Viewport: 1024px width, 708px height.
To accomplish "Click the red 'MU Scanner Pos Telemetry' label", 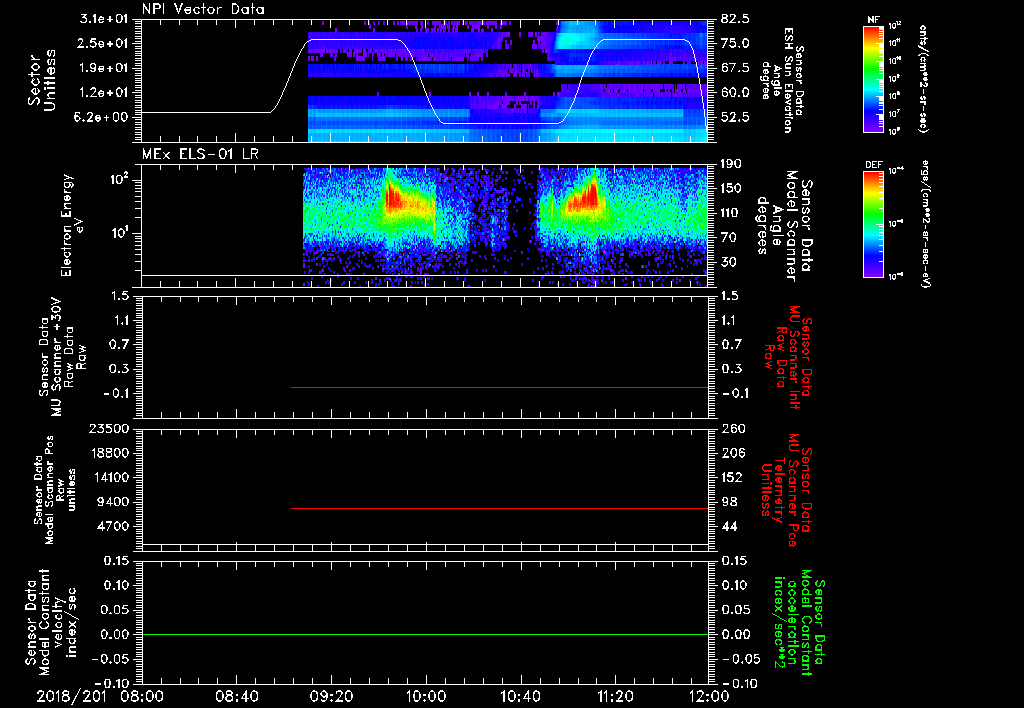I will (x=786, y=490).
